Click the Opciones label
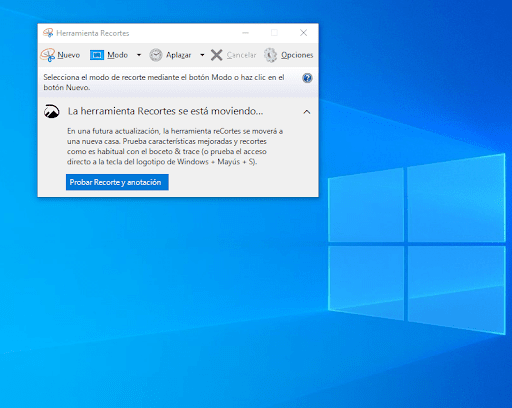Viewport: 512px width, 408px height. (x=297, y=55)
